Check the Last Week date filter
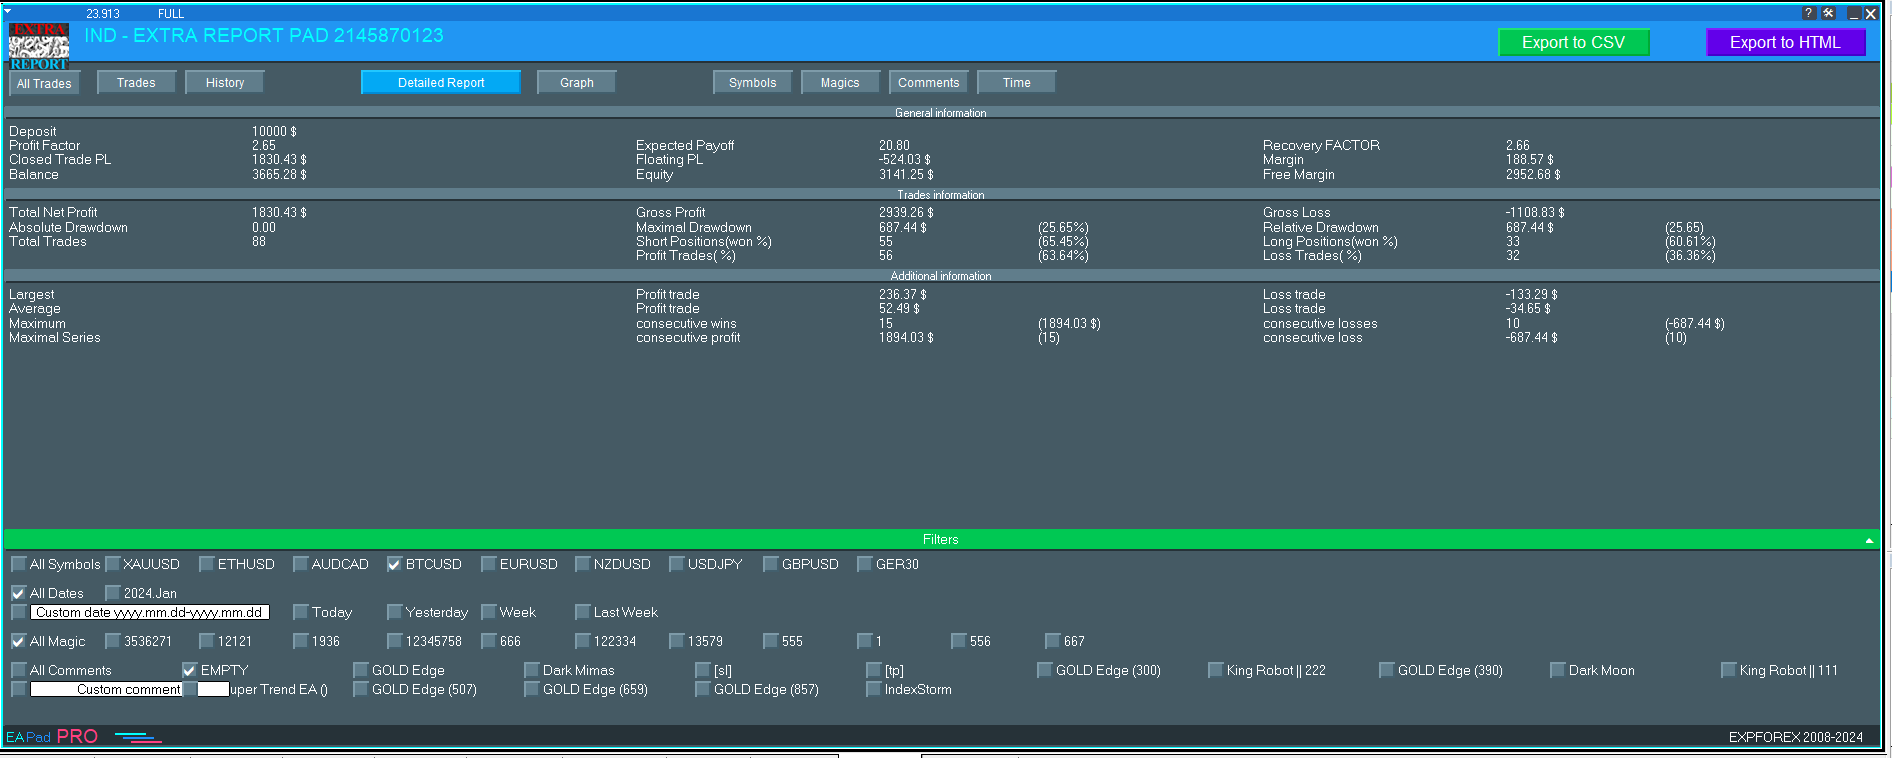1892x758 pixels. (x=582, y=612)
